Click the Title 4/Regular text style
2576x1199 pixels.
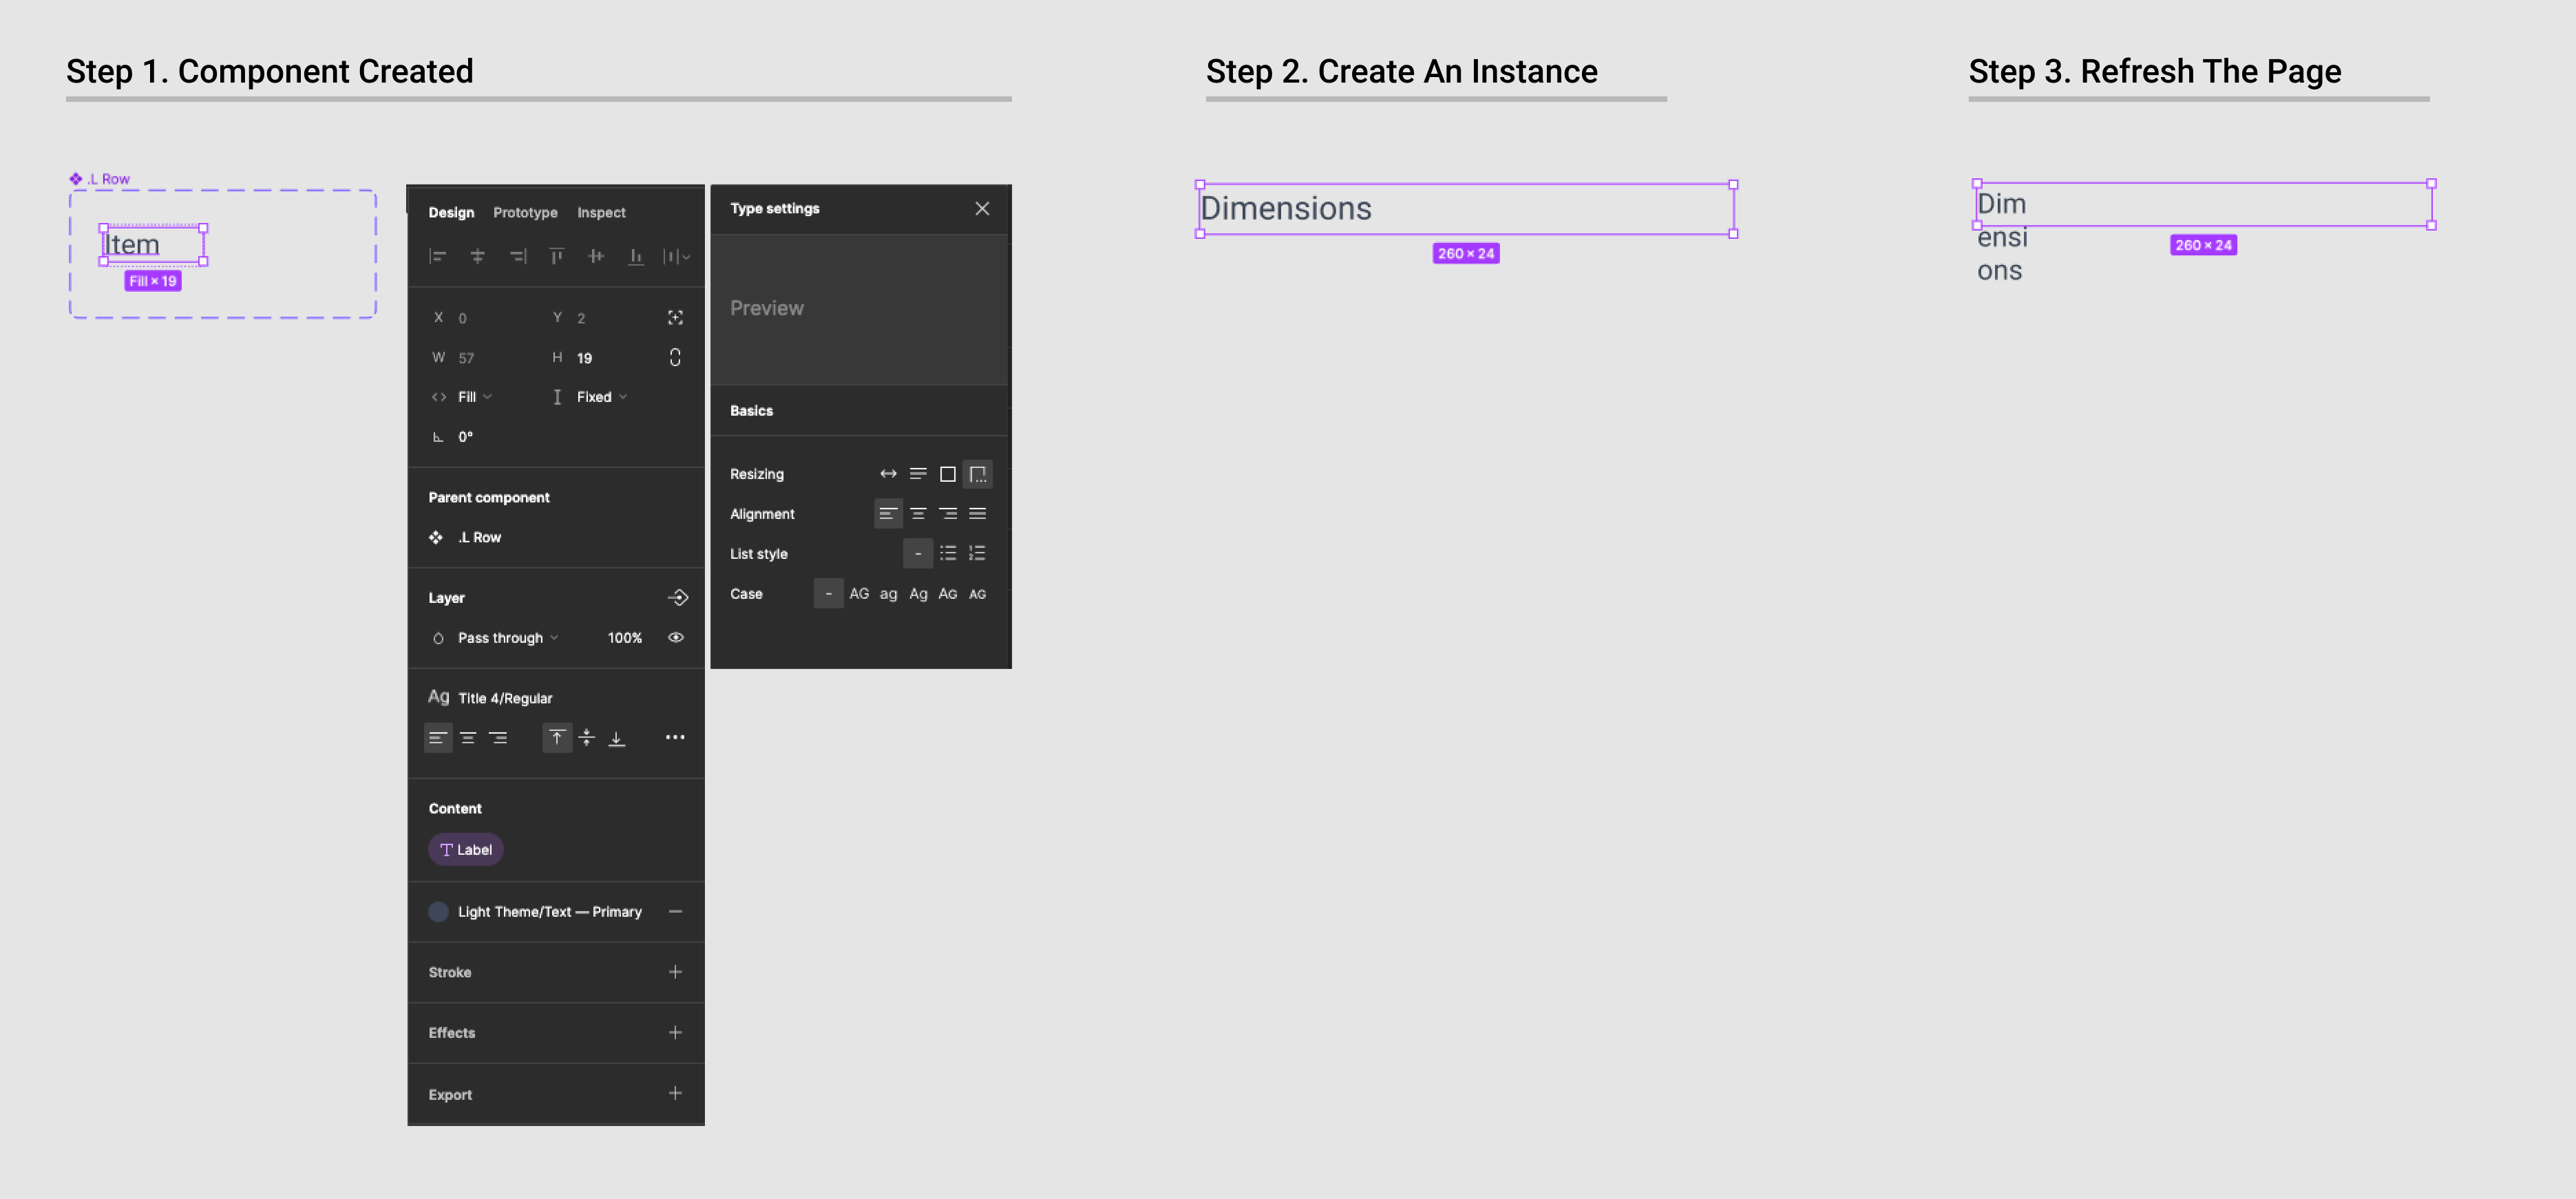(x=505, y=698)
